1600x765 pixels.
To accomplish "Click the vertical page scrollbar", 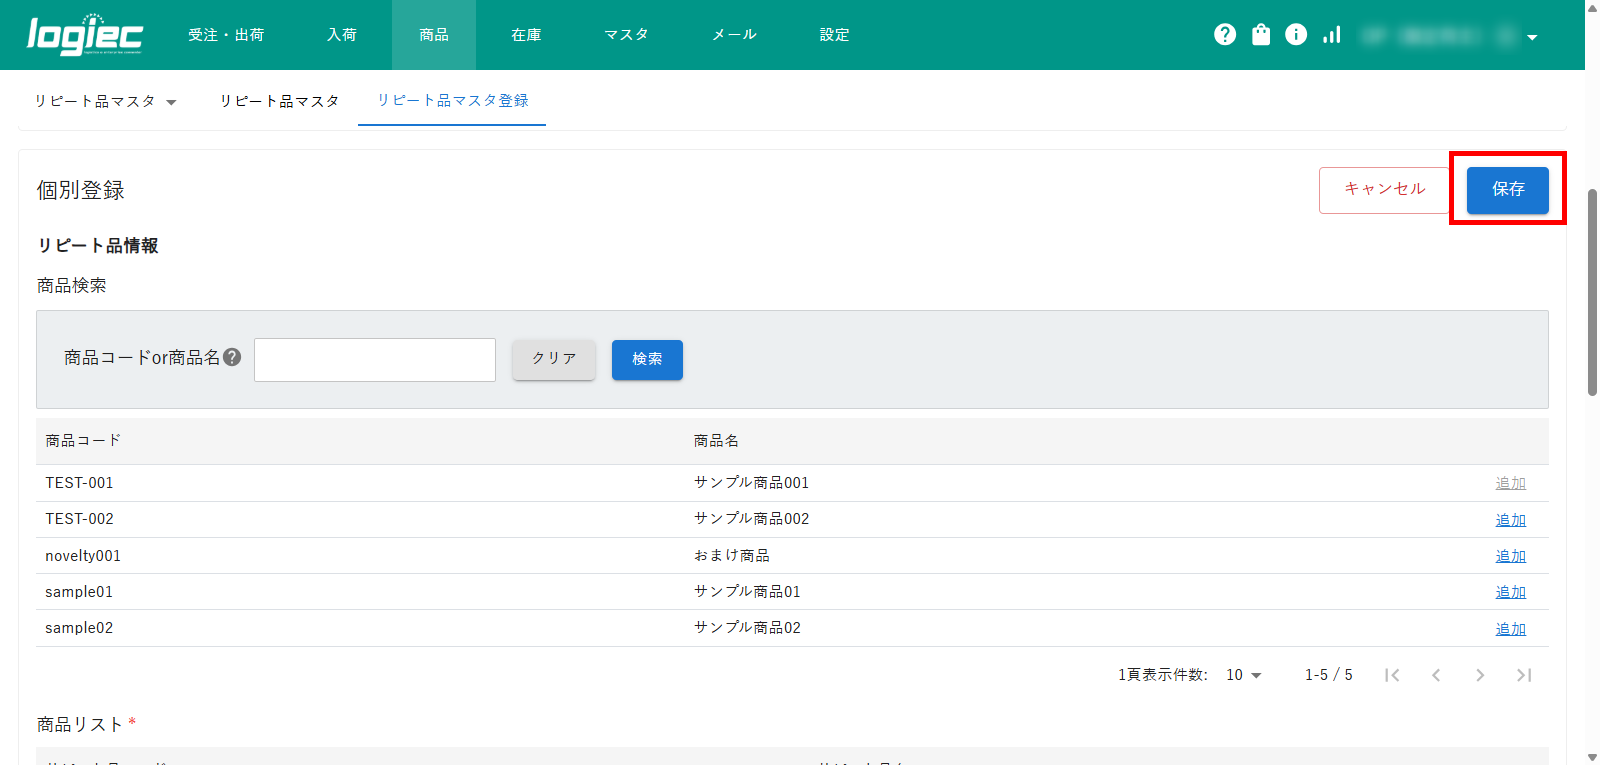I will [x=1592, y=290].
